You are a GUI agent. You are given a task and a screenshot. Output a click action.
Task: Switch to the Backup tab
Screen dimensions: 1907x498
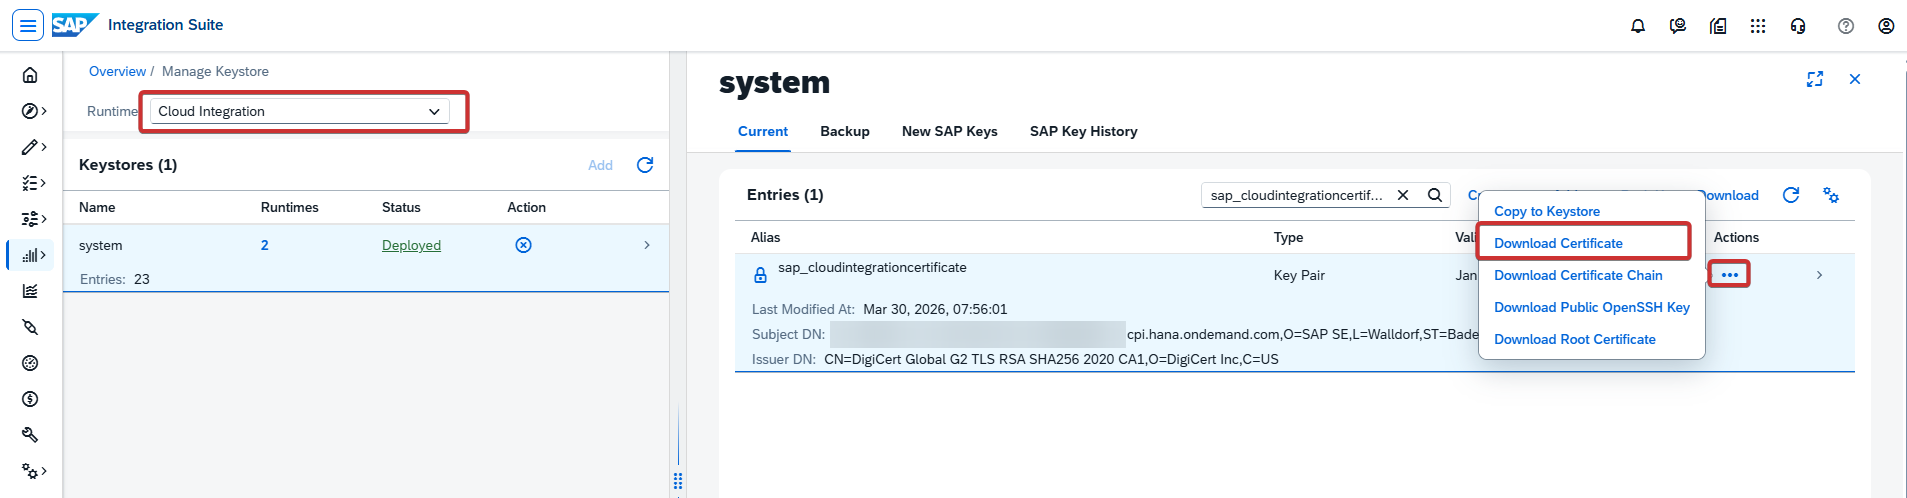pyautogui.click(x=845, y=131)
